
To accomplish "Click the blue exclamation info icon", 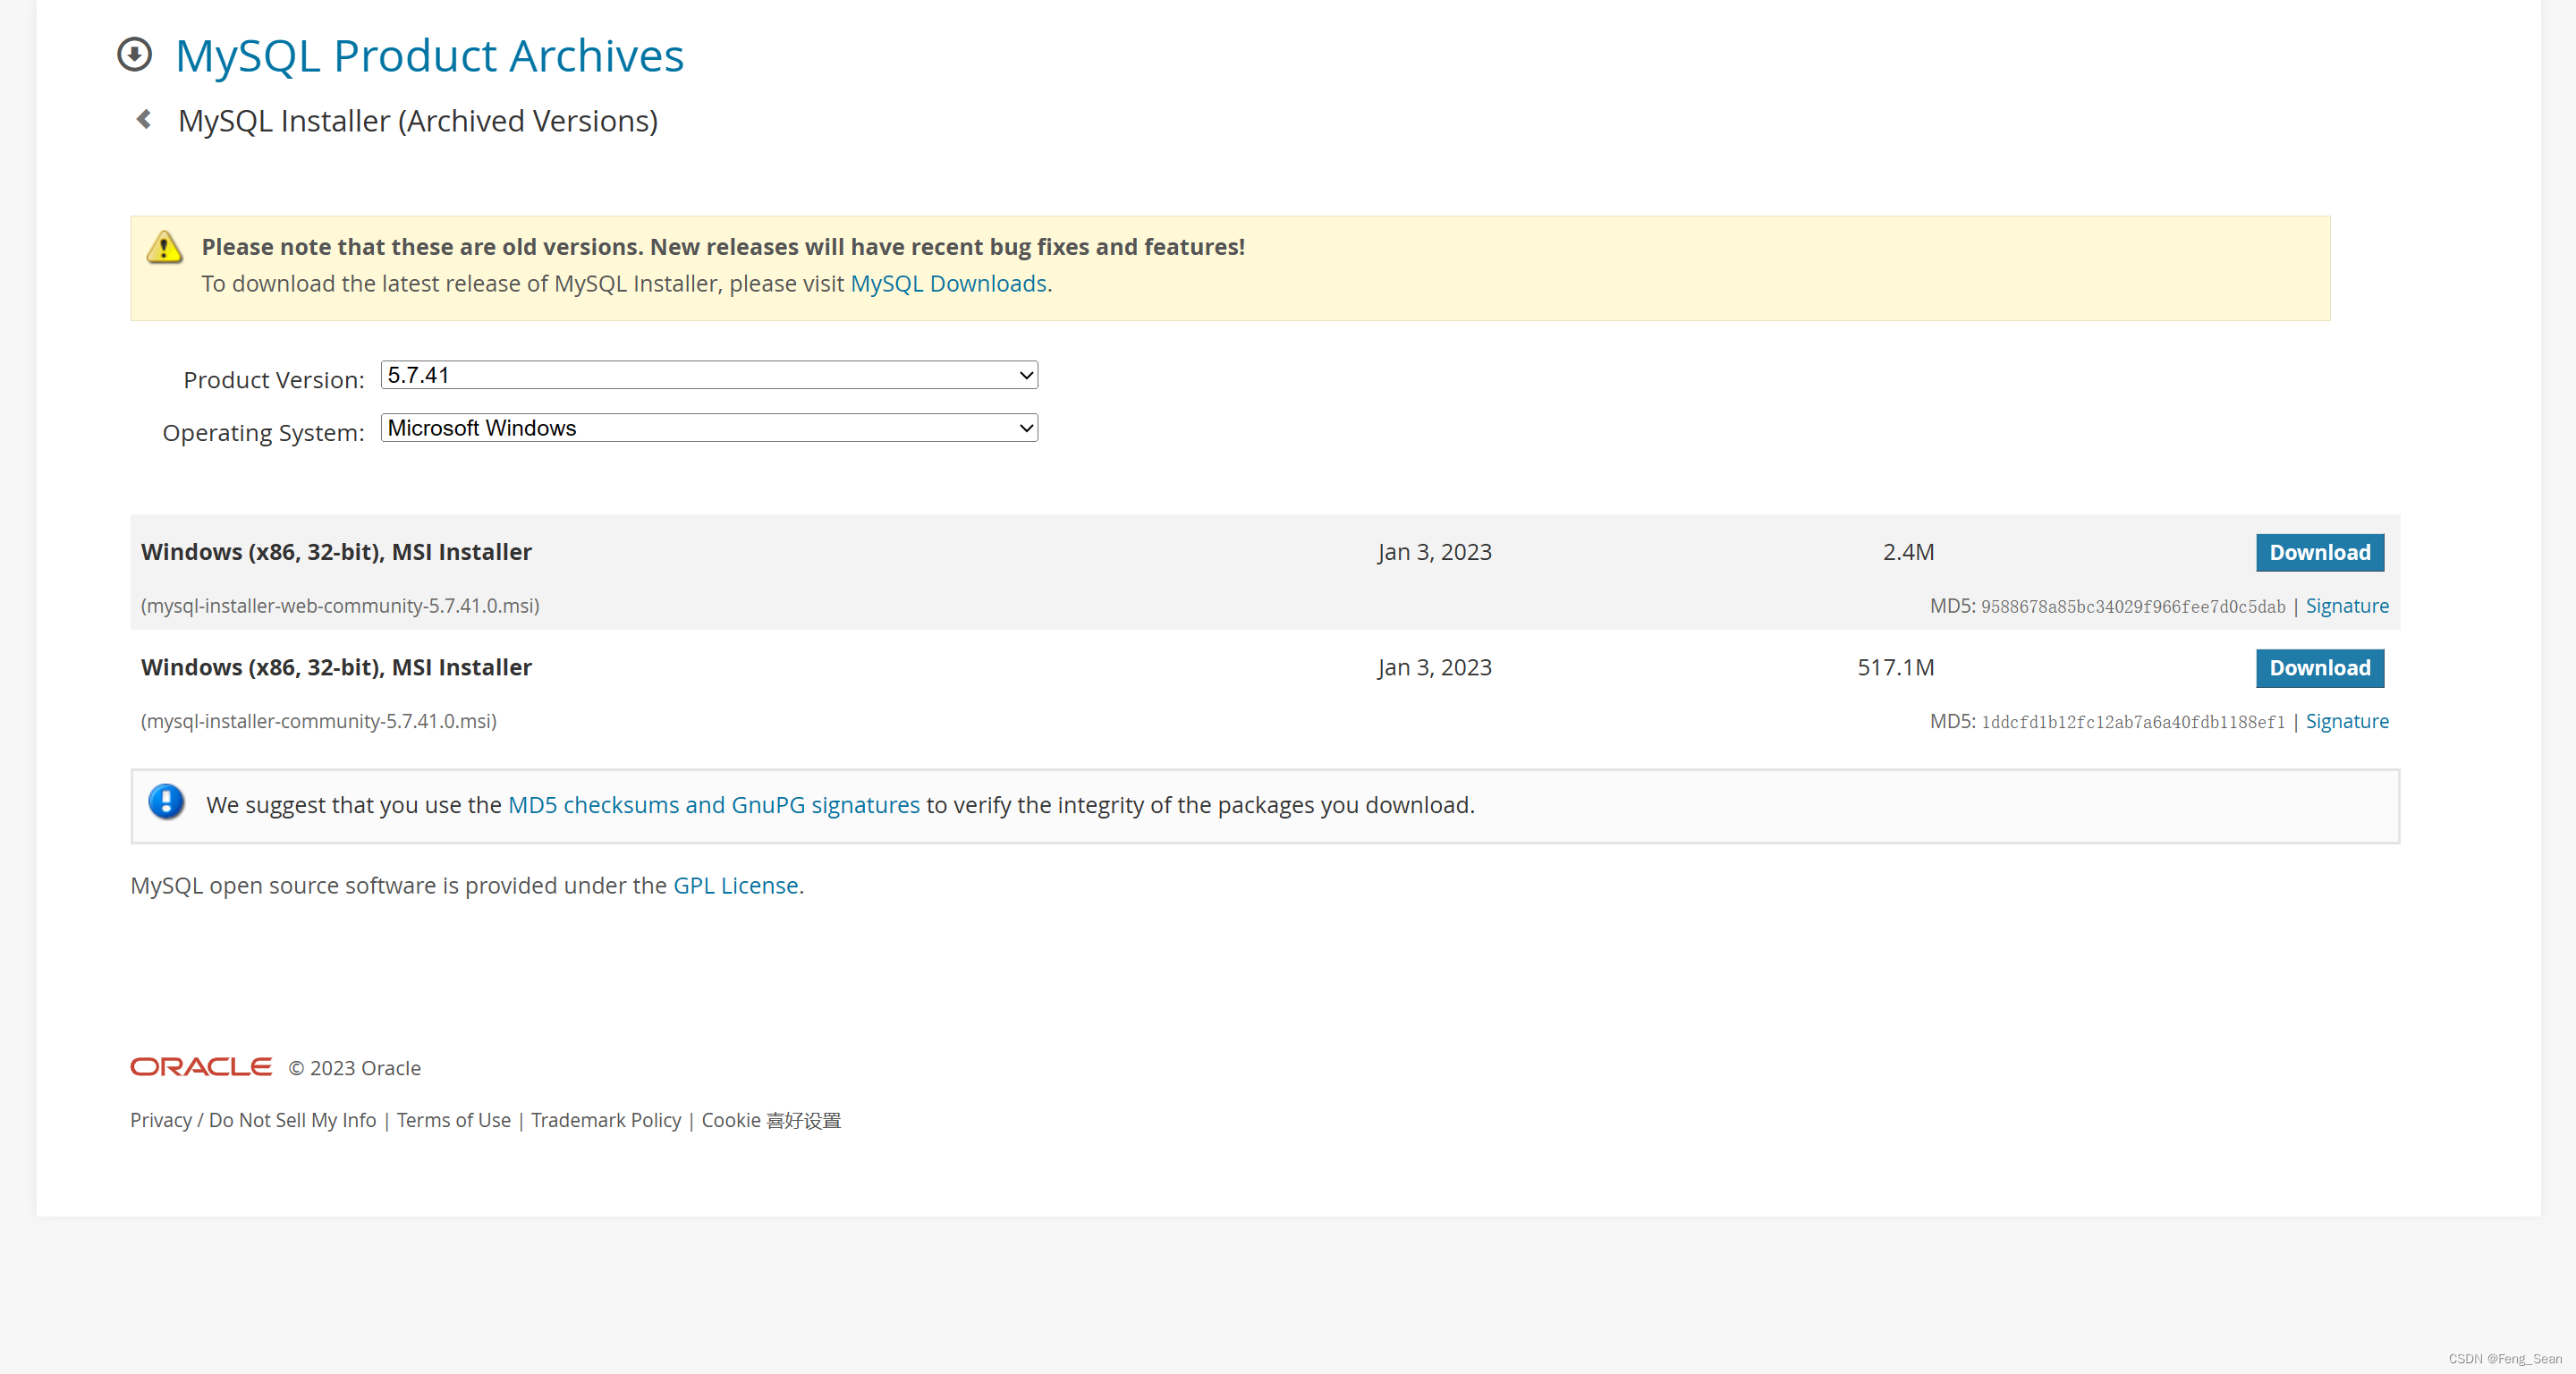I will pos(166,803).
